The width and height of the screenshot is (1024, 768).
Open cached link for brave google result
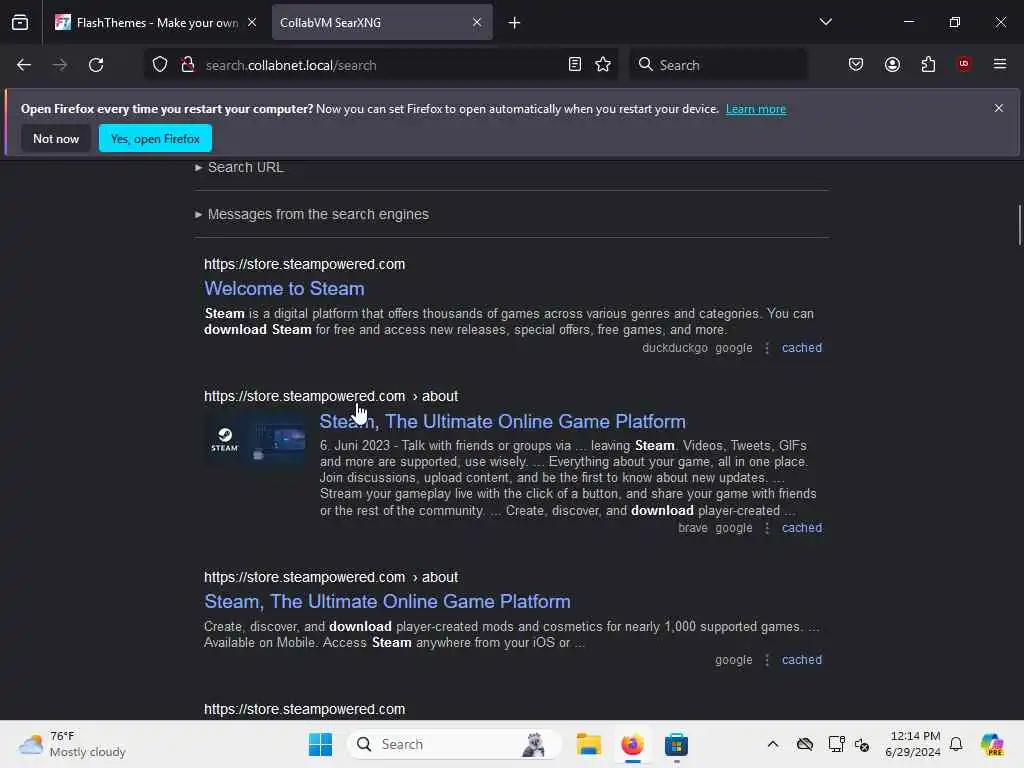coord(802,528)
